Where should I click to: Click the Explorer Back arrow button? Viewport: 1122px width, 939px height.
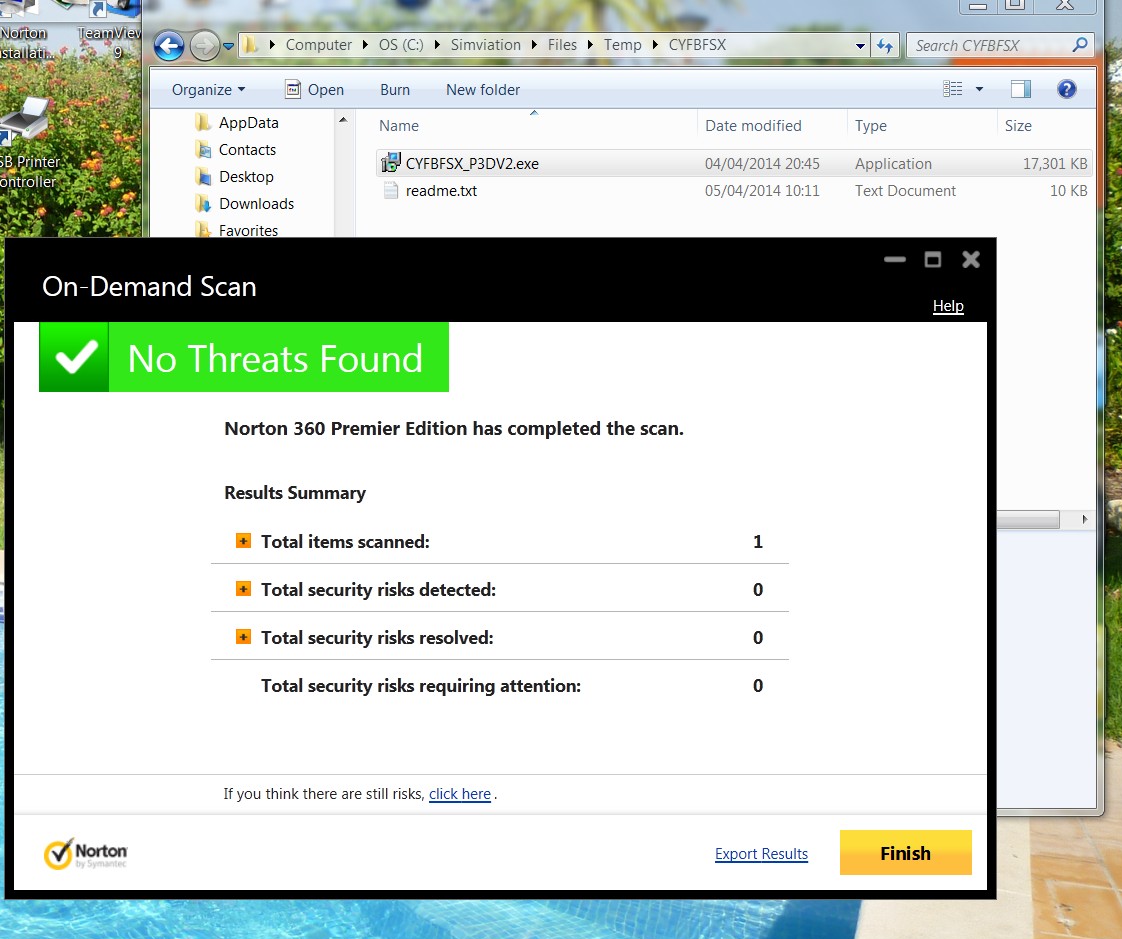pos(169,46)
